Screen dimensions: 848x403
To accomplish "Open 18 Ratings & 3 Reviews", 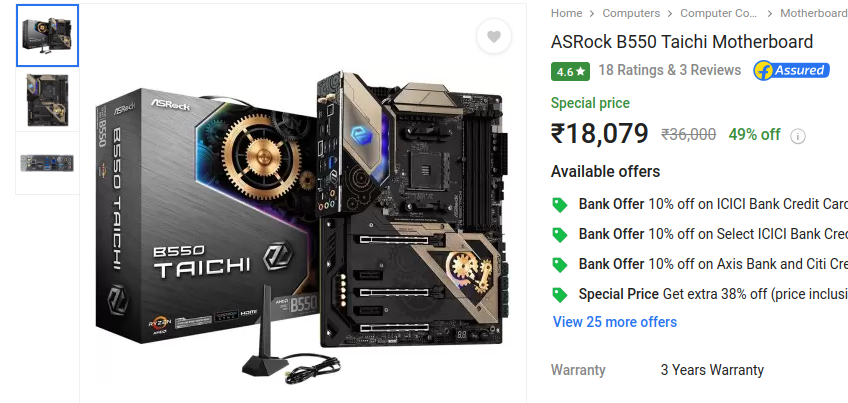I will point(670,70).
